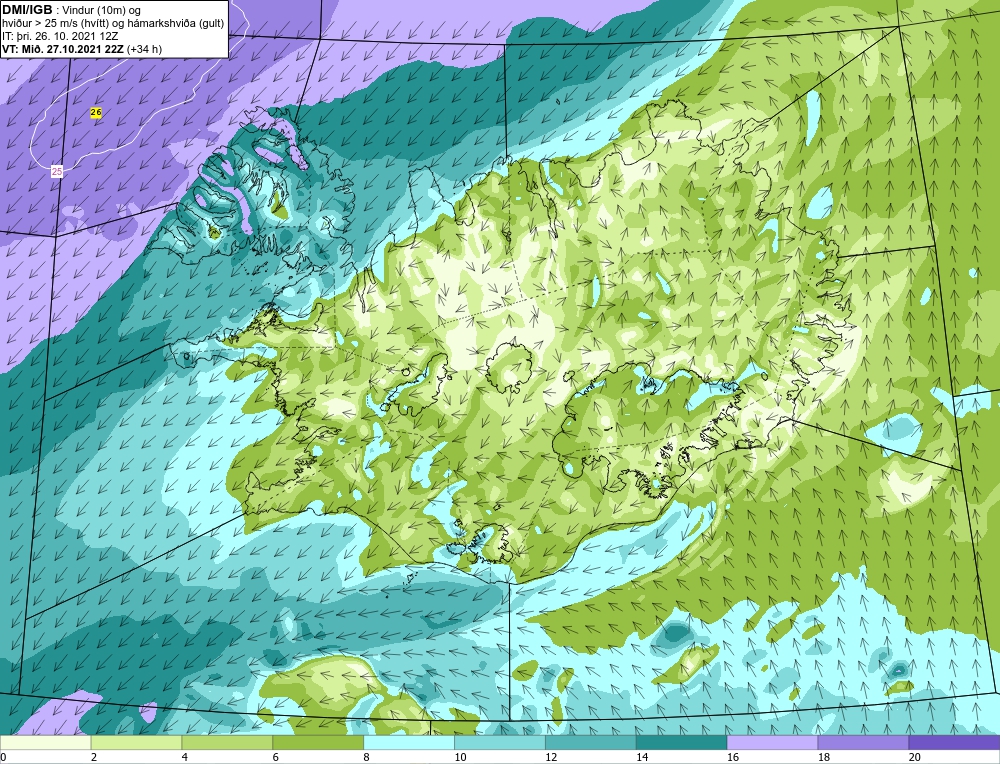Image resolution: width=1000 pixels, height=764 pixels.
Task: Click the olive green 6–8 legend swatch
Action: (x=318, y=743)
